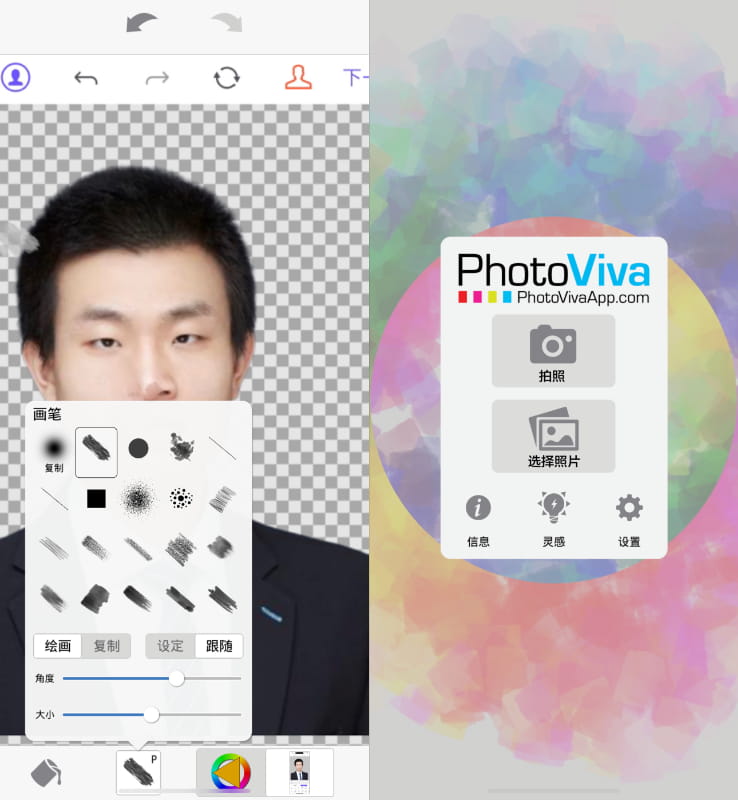Click the 角度 slider handle
Screen dimensions: 738x800
click(x=177, y=679)
